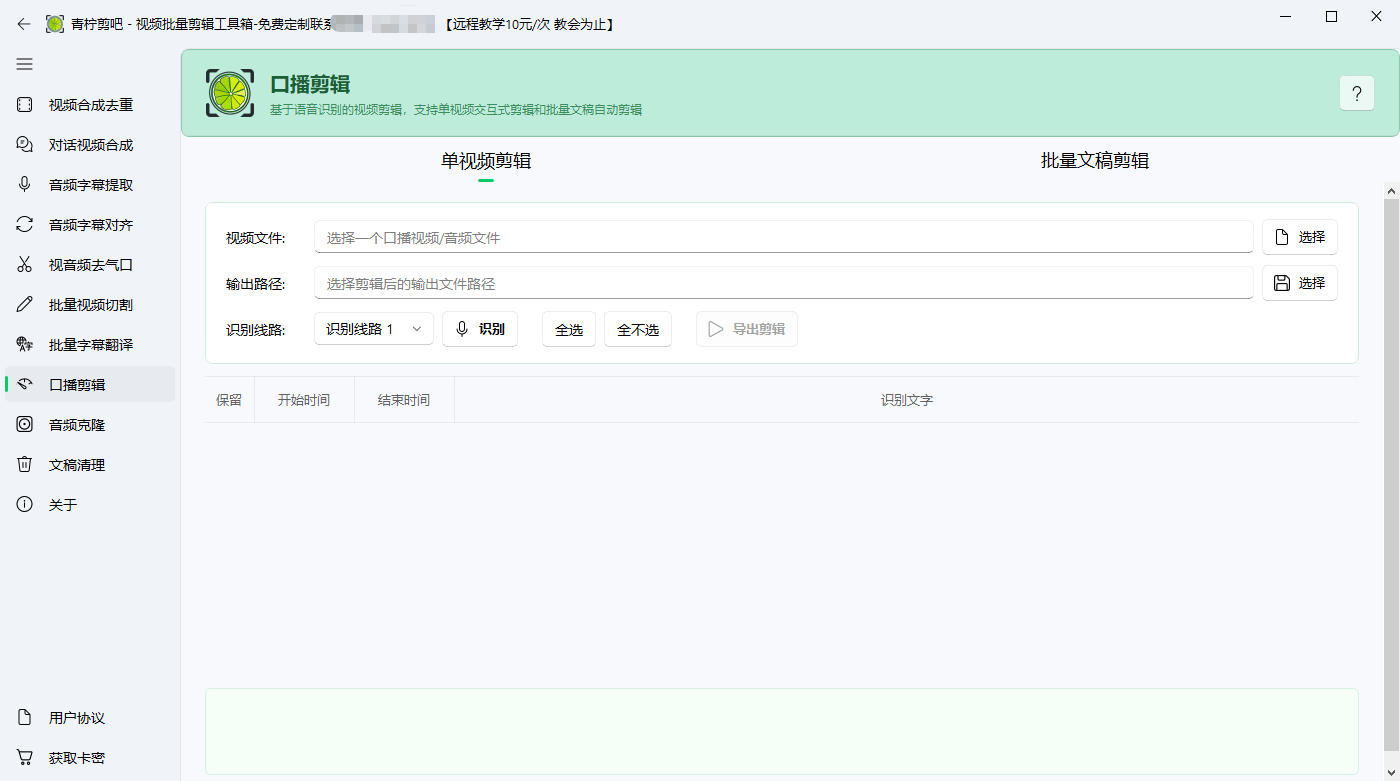Click the 全不选 button
The width and height of the screenshot is (1400, 781).
[638, 329]
